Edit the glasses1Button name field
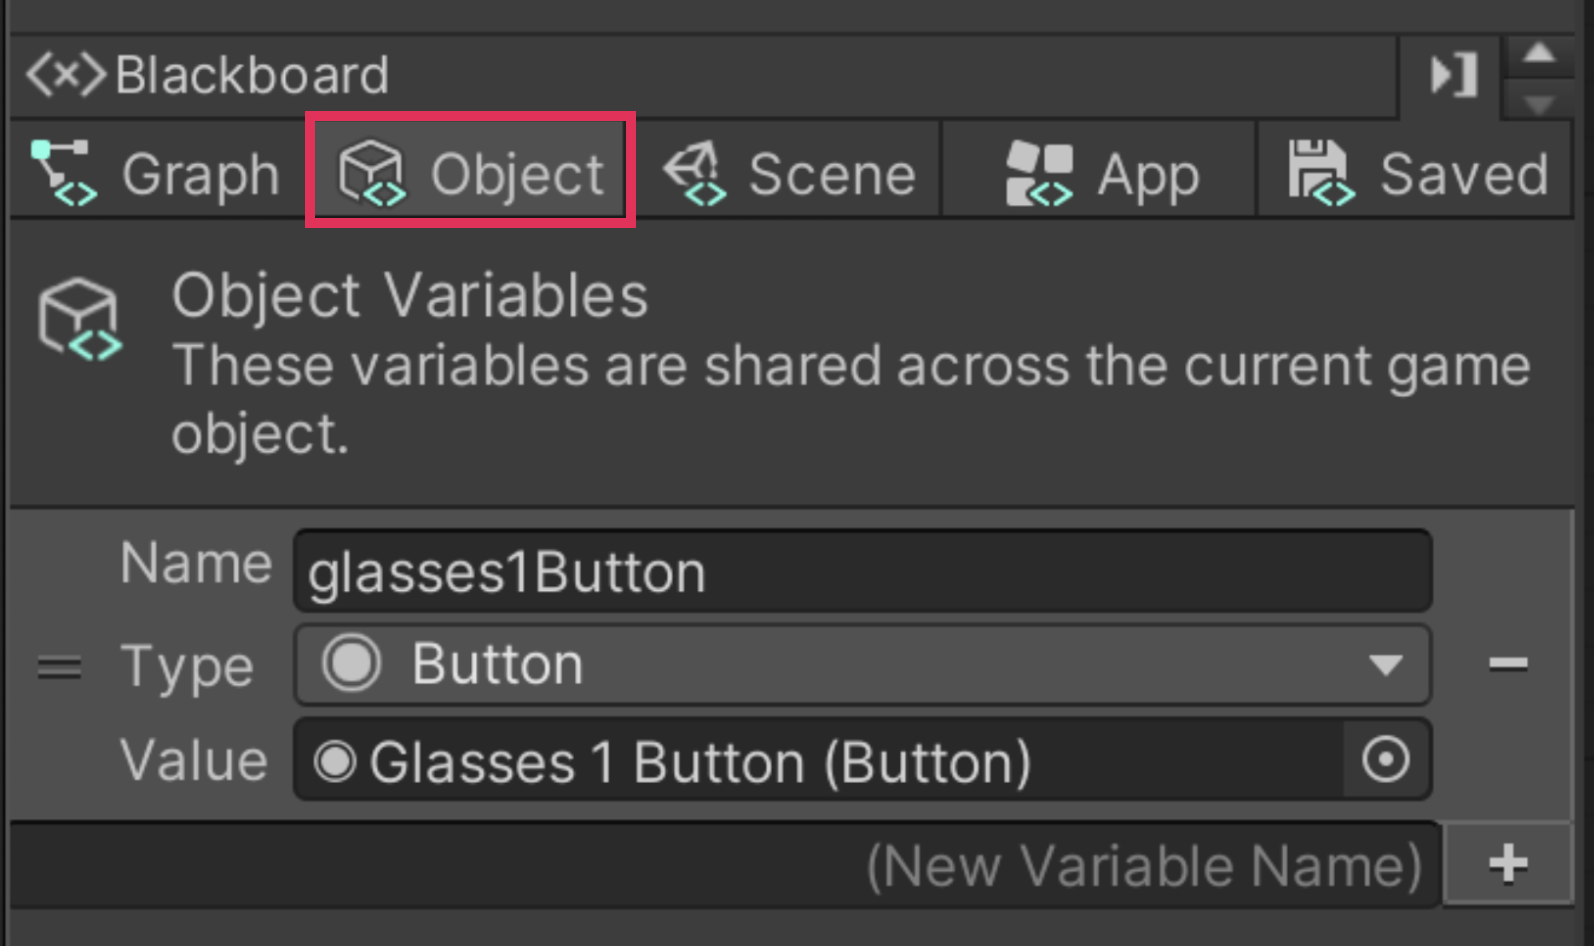Viewport: 1594px width, 946px height. (862, 572)
